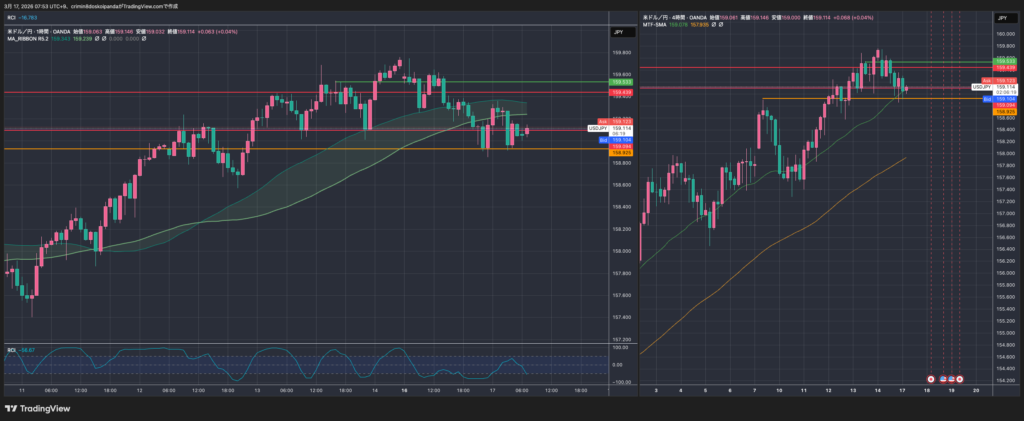Click the Ask price tag on 4-hour chart
Image resolution: width=1024 pixels, height=421 pixels.
[x=985, y=79]
